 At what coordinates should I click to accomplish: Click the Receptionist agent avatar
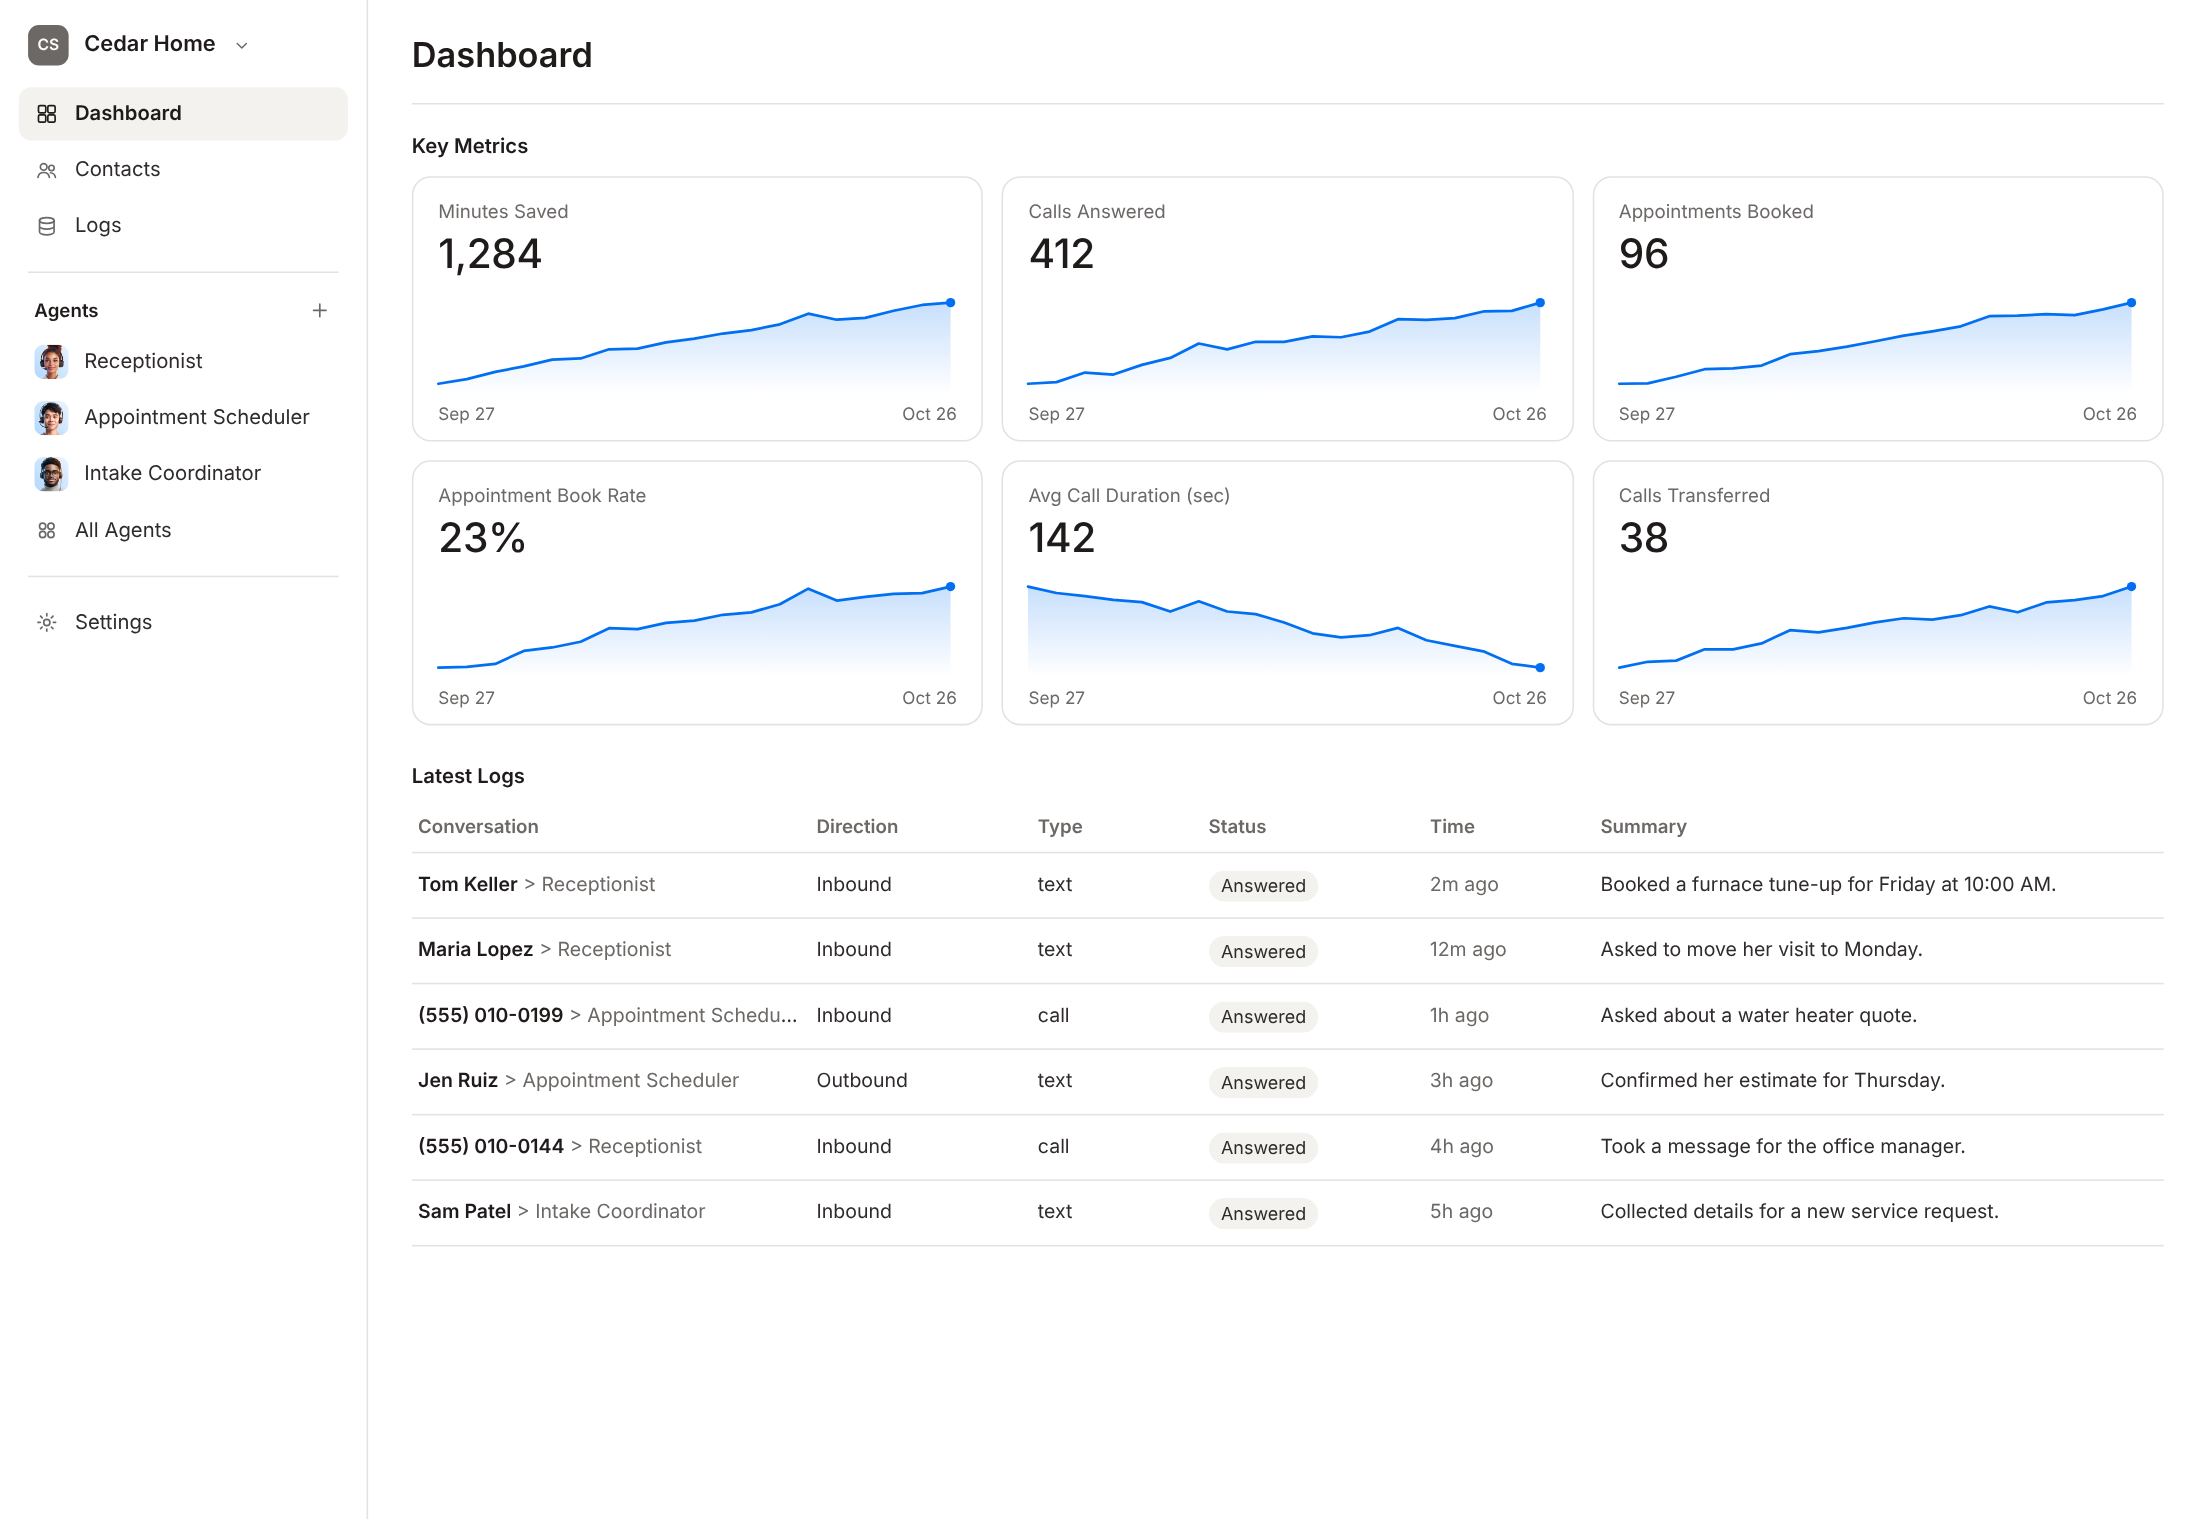click(51, 361)
